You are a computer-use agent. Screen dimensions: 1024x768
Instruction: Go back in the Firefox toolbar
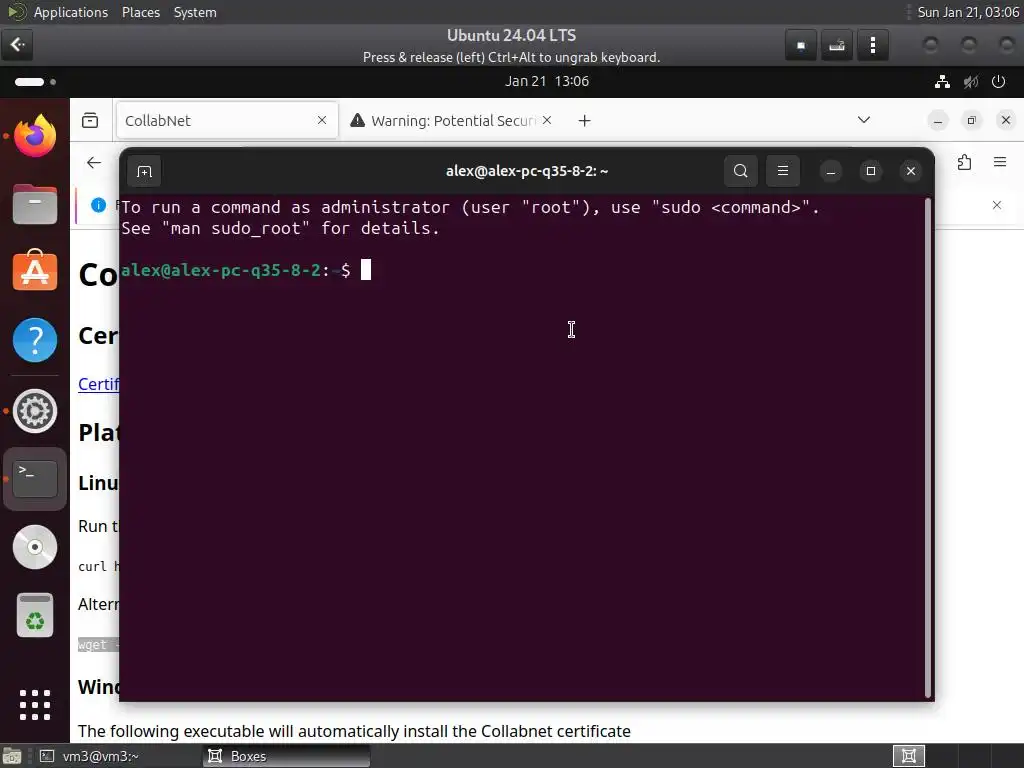(94, 163)
